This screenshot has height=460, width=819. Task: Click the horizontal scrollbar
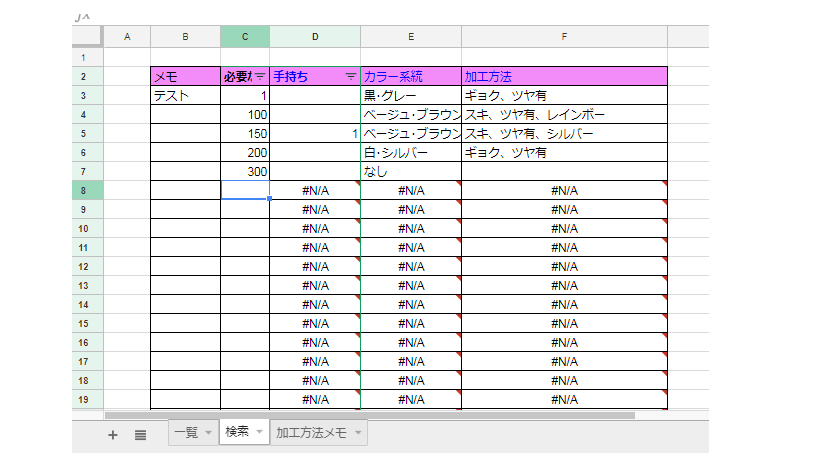[x=370, y=416]
